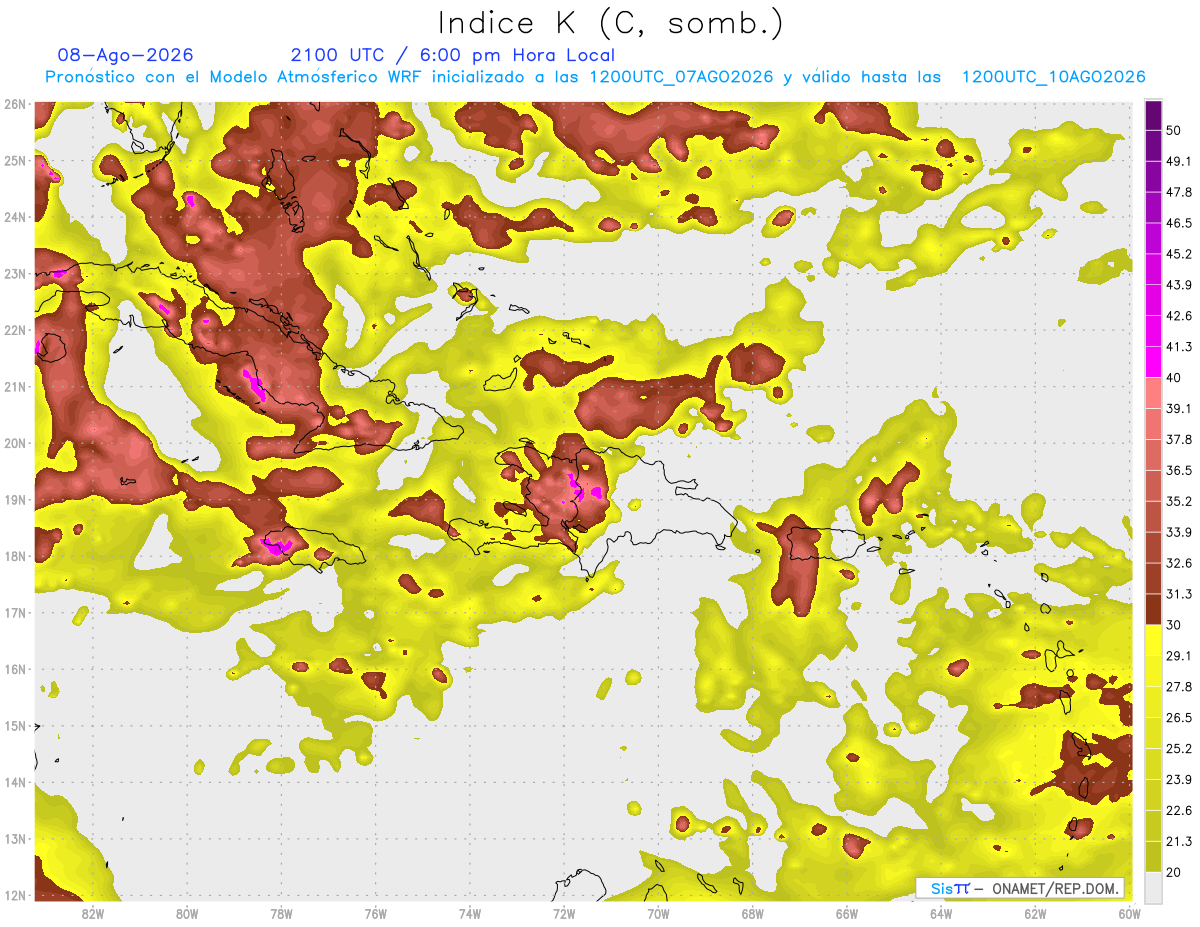Click the '68W' longitude axis label
The width and height of the screenshot is (1200, 927).
(x=752, y=913)
